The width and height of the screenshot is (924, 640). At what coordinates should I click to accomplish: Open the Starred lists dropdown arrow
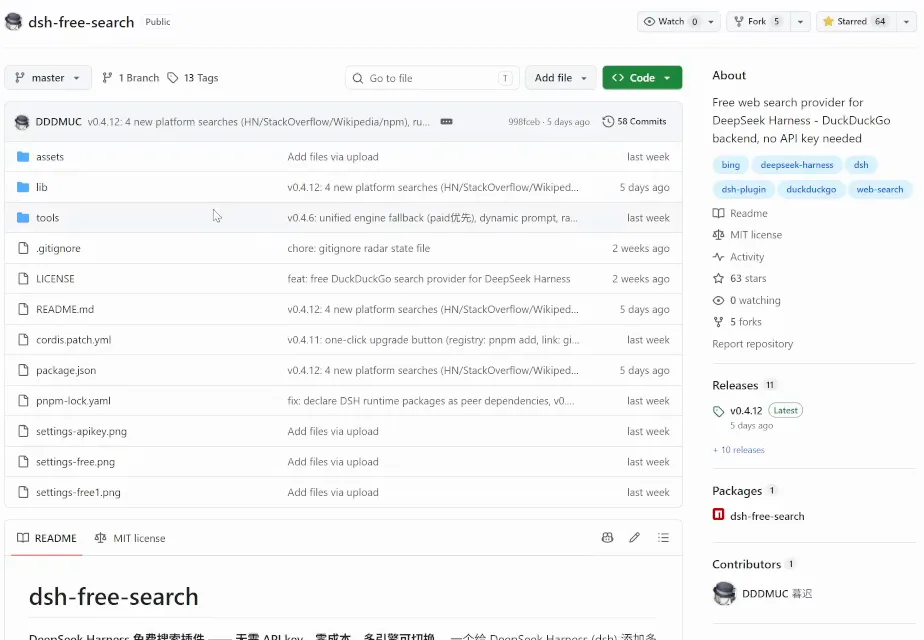point(906,22)
